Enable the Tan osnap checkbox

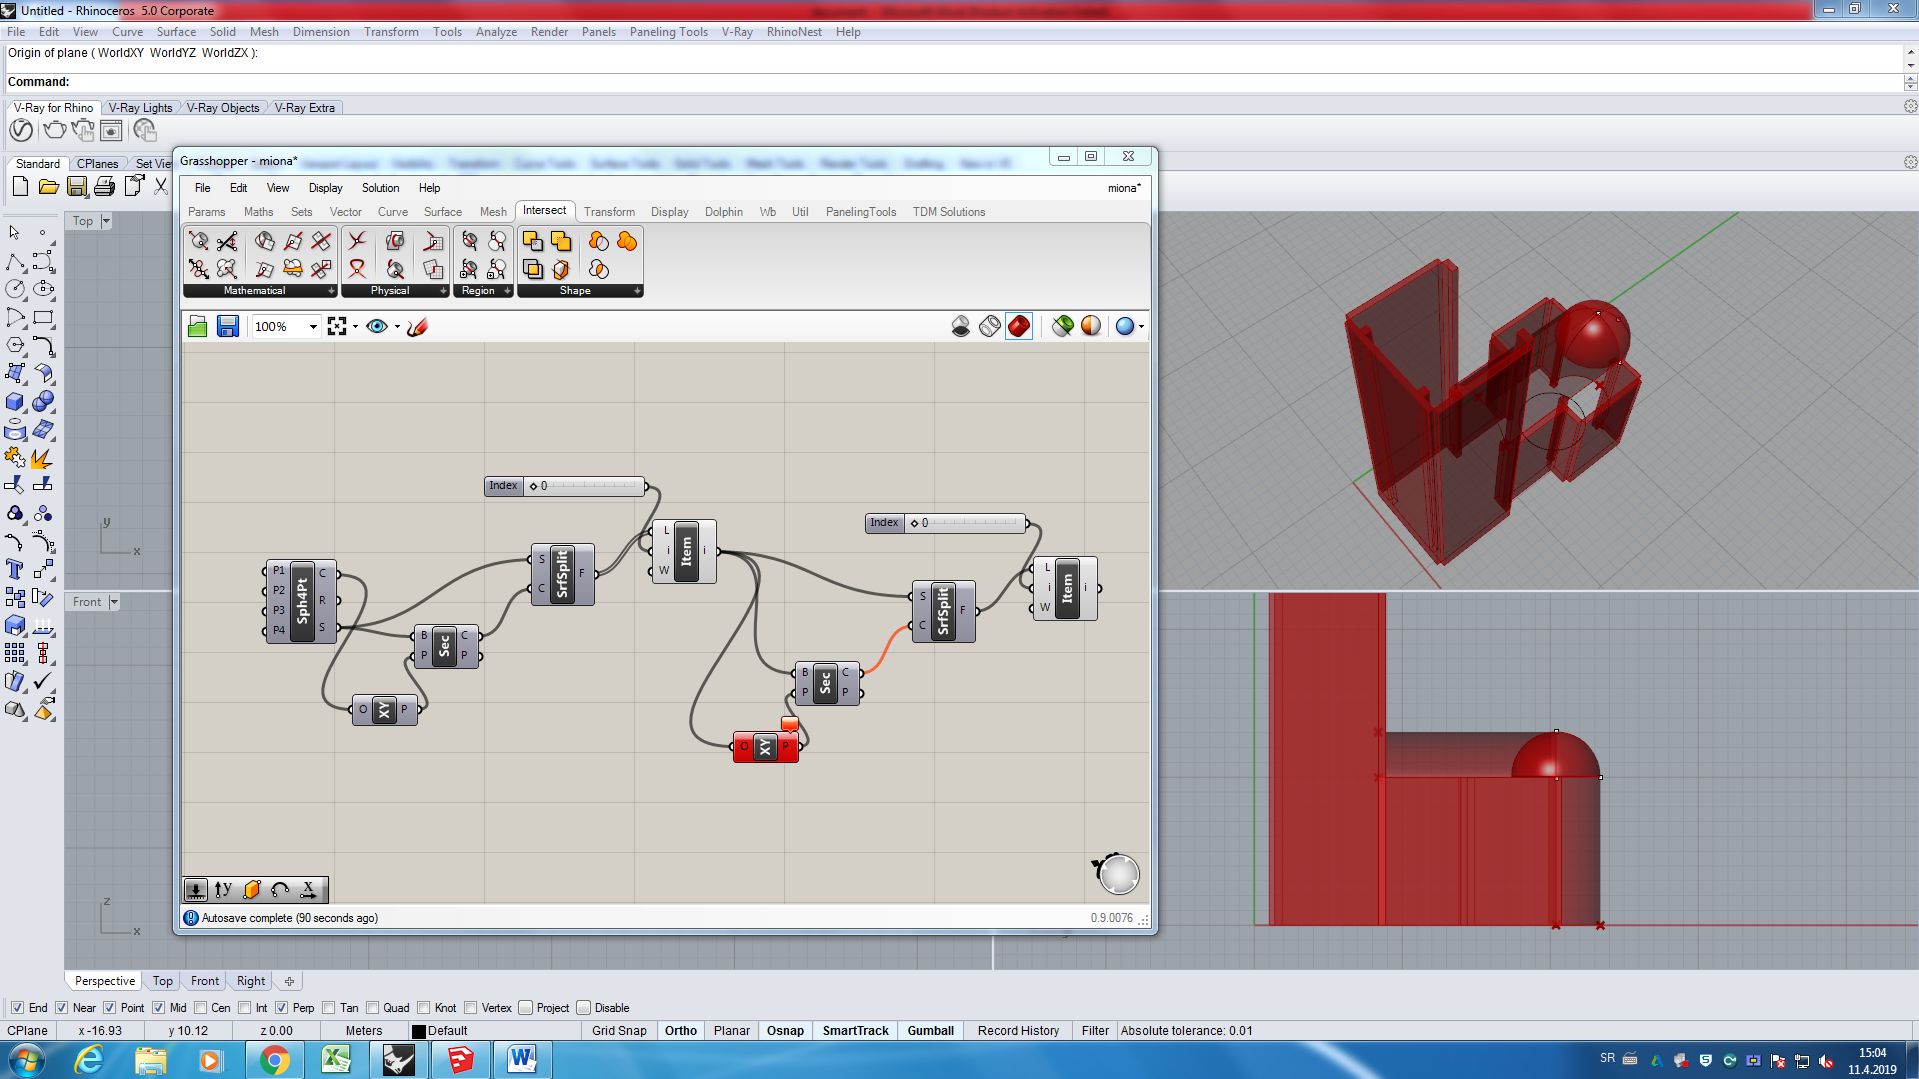[x=329, y=1008]
